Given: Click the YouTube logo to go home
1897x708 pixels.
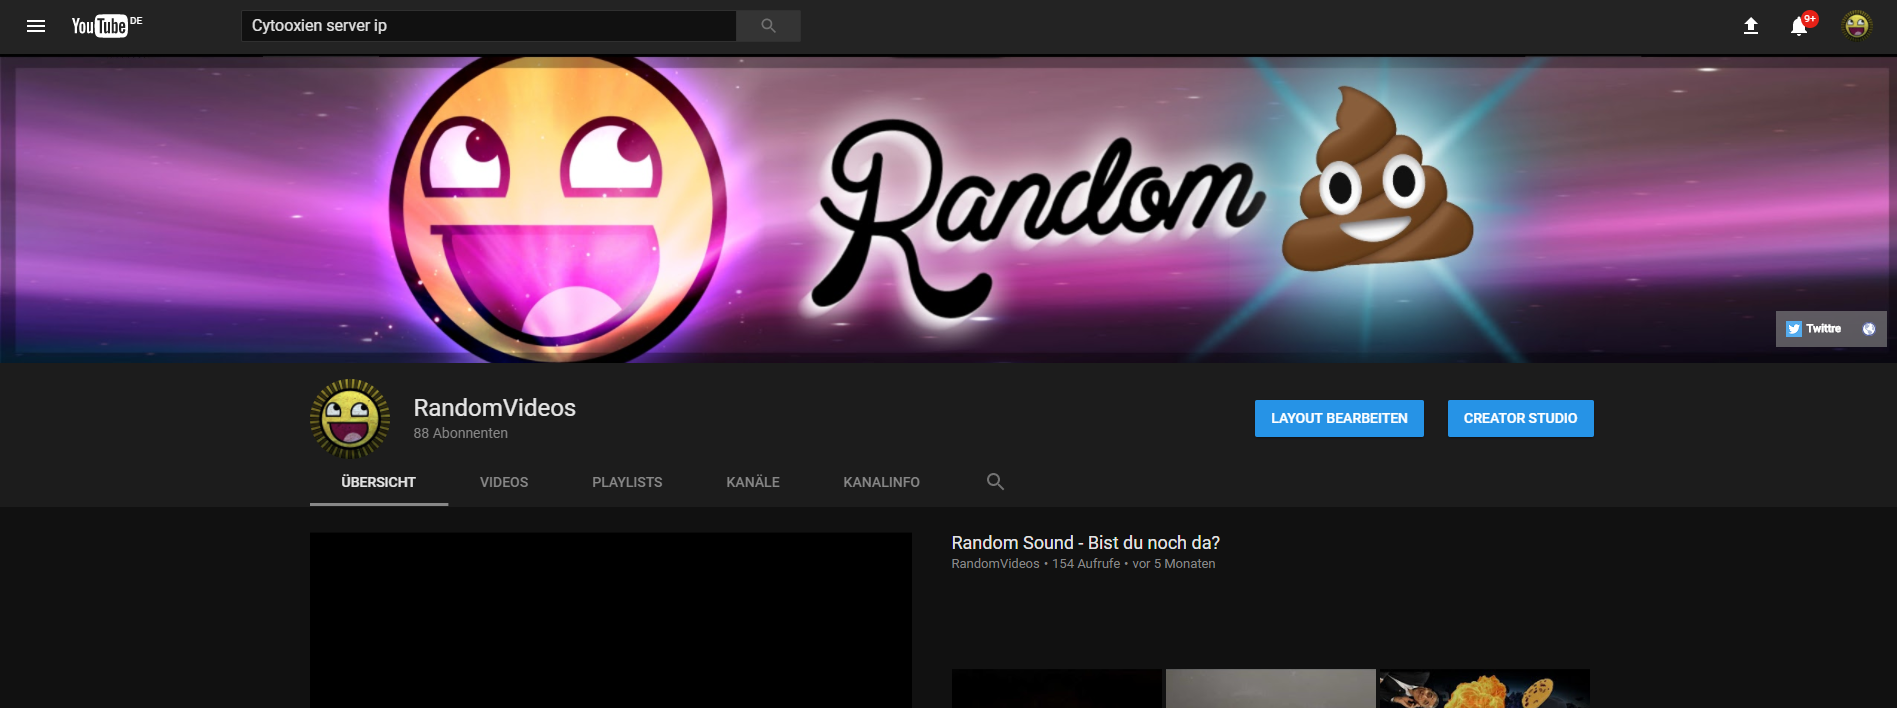Looking at the screenshot, I should 100,26.
